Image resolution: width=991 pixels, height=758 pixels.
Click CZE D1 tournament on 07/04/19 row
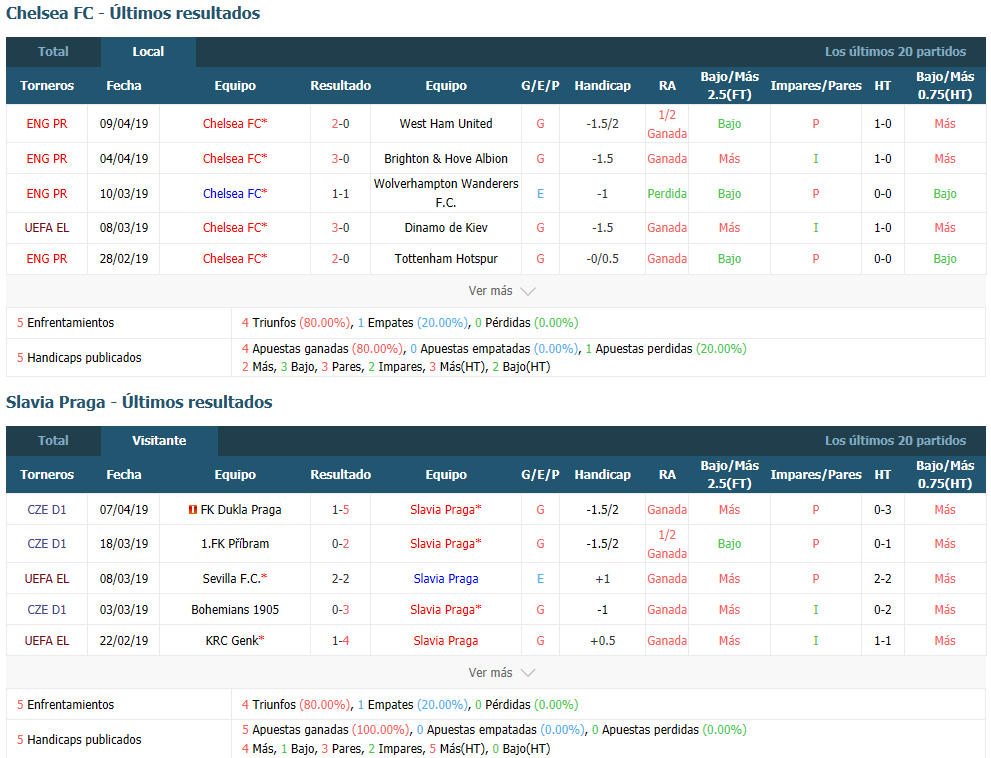click(x=47, y=510)
